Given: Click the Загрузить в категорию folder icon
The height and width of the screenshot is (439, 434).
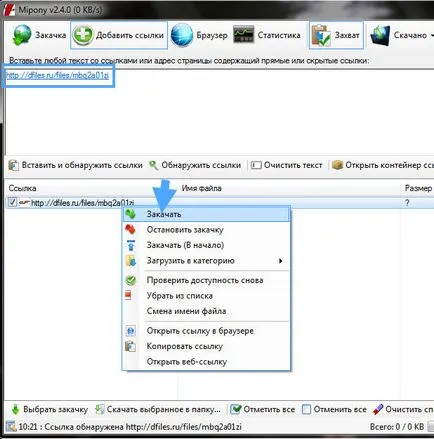Looking at the screenshot, I should click(x=131, y=260).
